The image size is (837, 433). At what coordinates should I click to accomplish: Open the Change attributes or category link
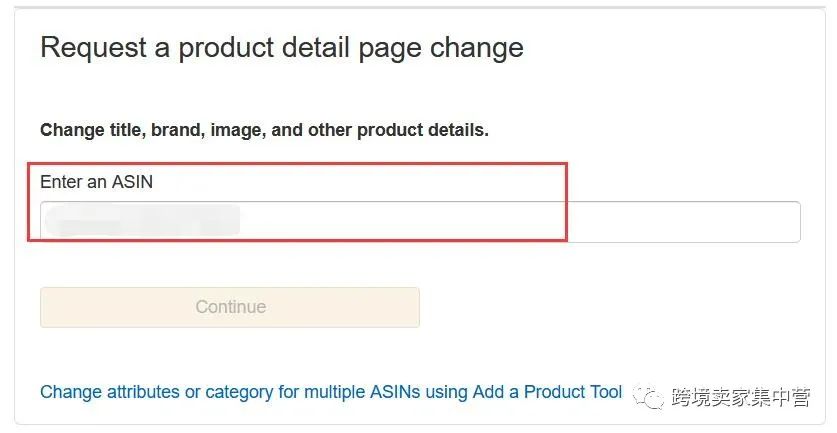[x=331, y=392]
